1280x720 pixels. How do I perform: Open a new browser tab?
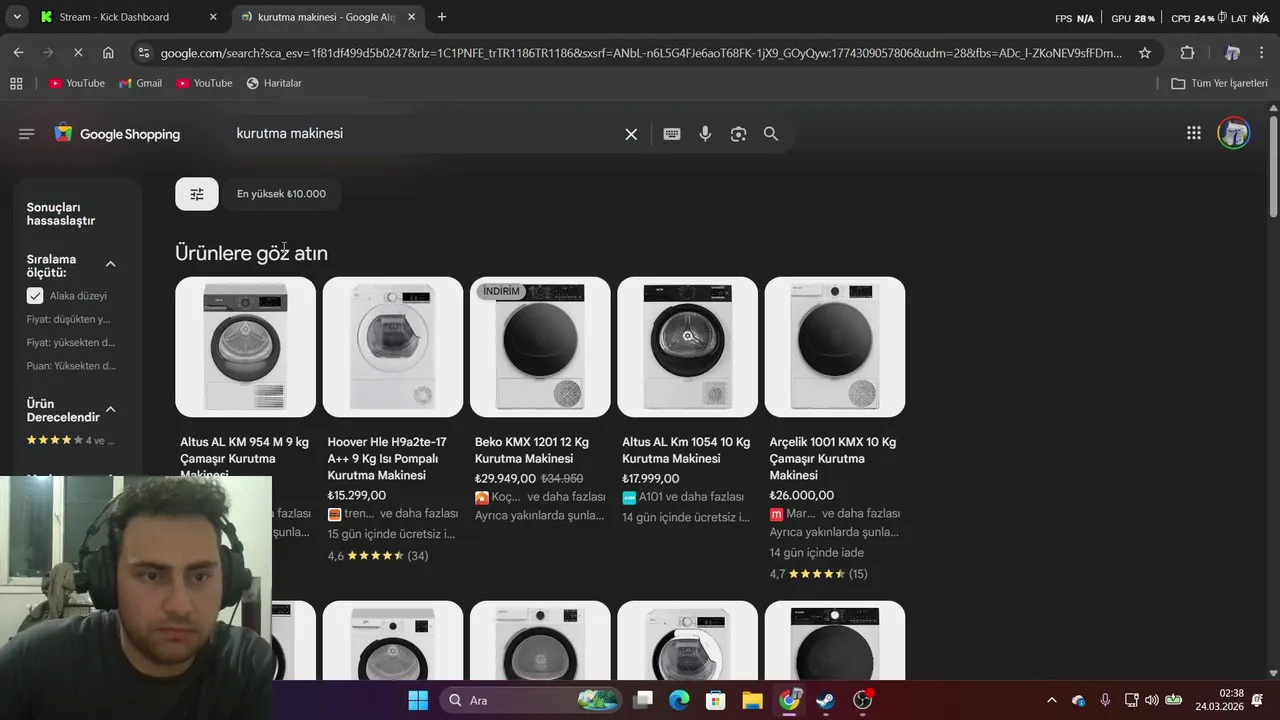click(441, 17)
